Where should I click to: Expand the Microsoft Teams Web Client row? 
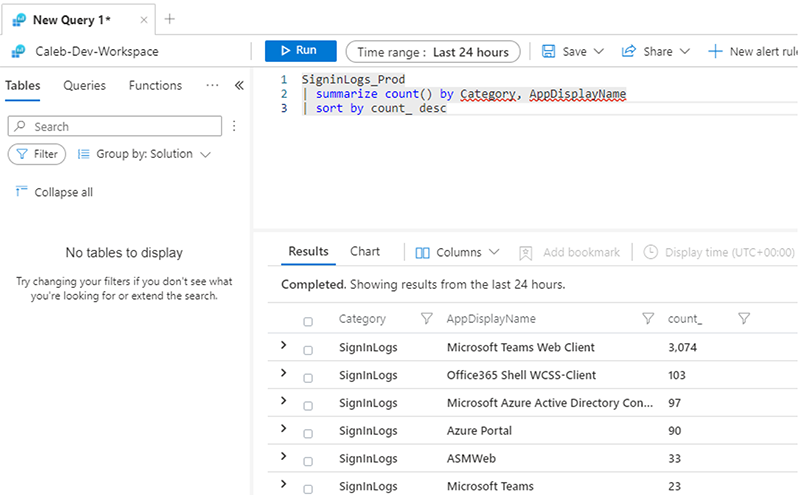click(x=284, y=345)
